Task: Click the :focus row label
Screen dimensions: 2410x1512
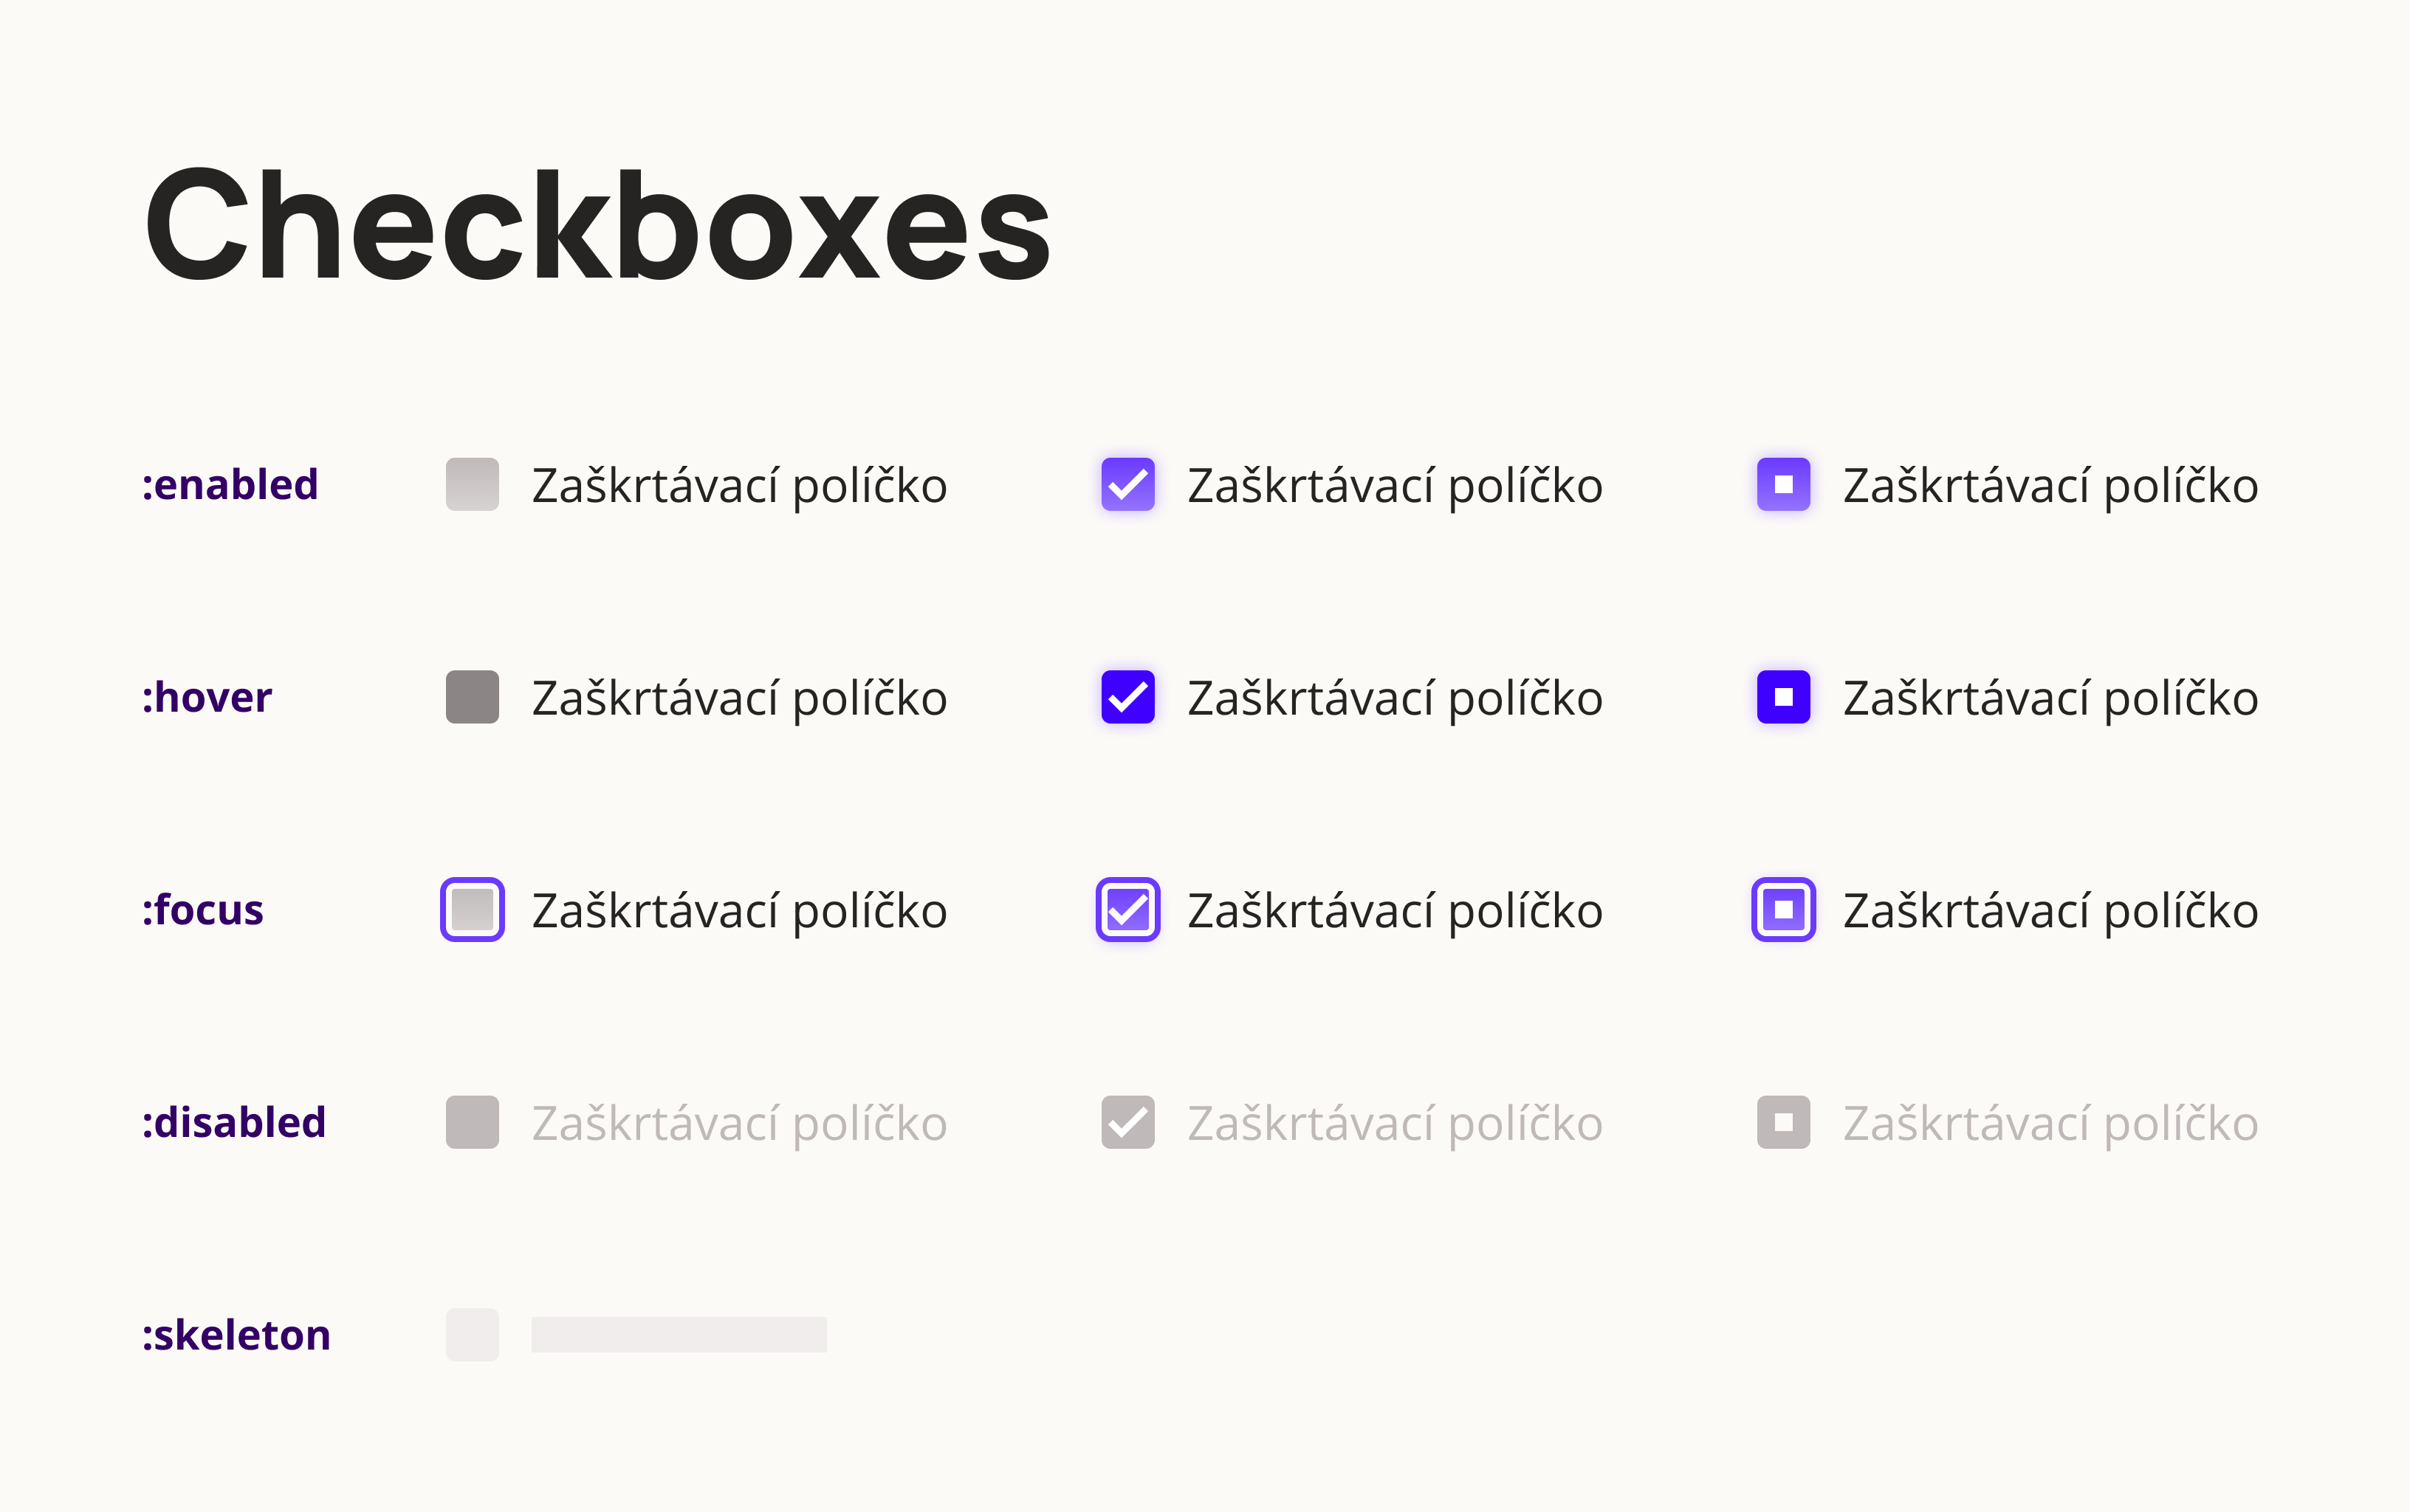Action: pyautogui.click(x=203, y=910)
